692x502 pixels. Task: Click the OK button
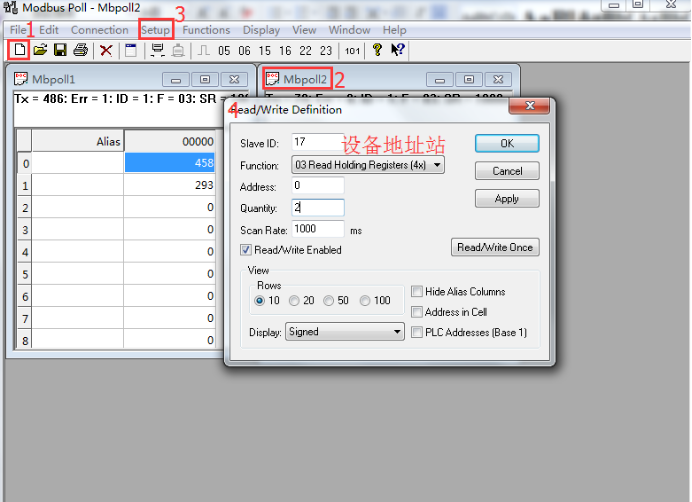click(507, 144)
